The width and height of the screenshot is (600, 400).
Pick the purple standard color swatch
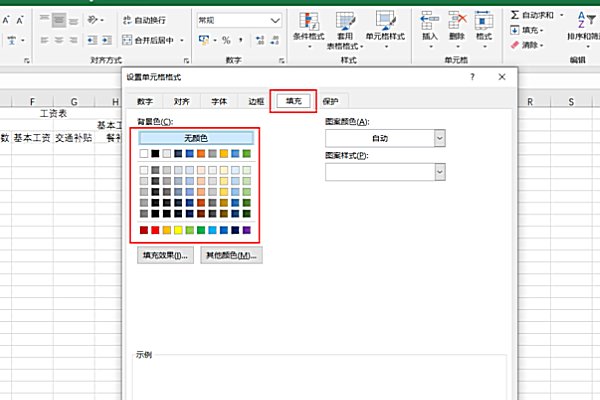[x=247, y=230]
